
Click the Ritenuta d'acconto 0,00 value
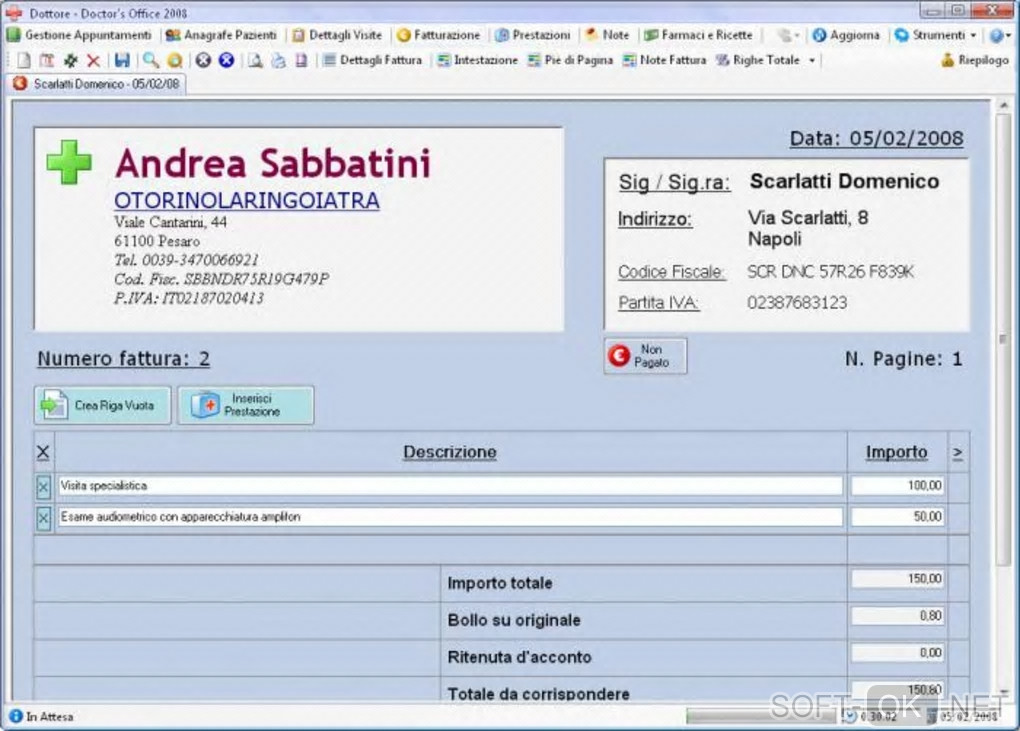[x=898, y=653]
